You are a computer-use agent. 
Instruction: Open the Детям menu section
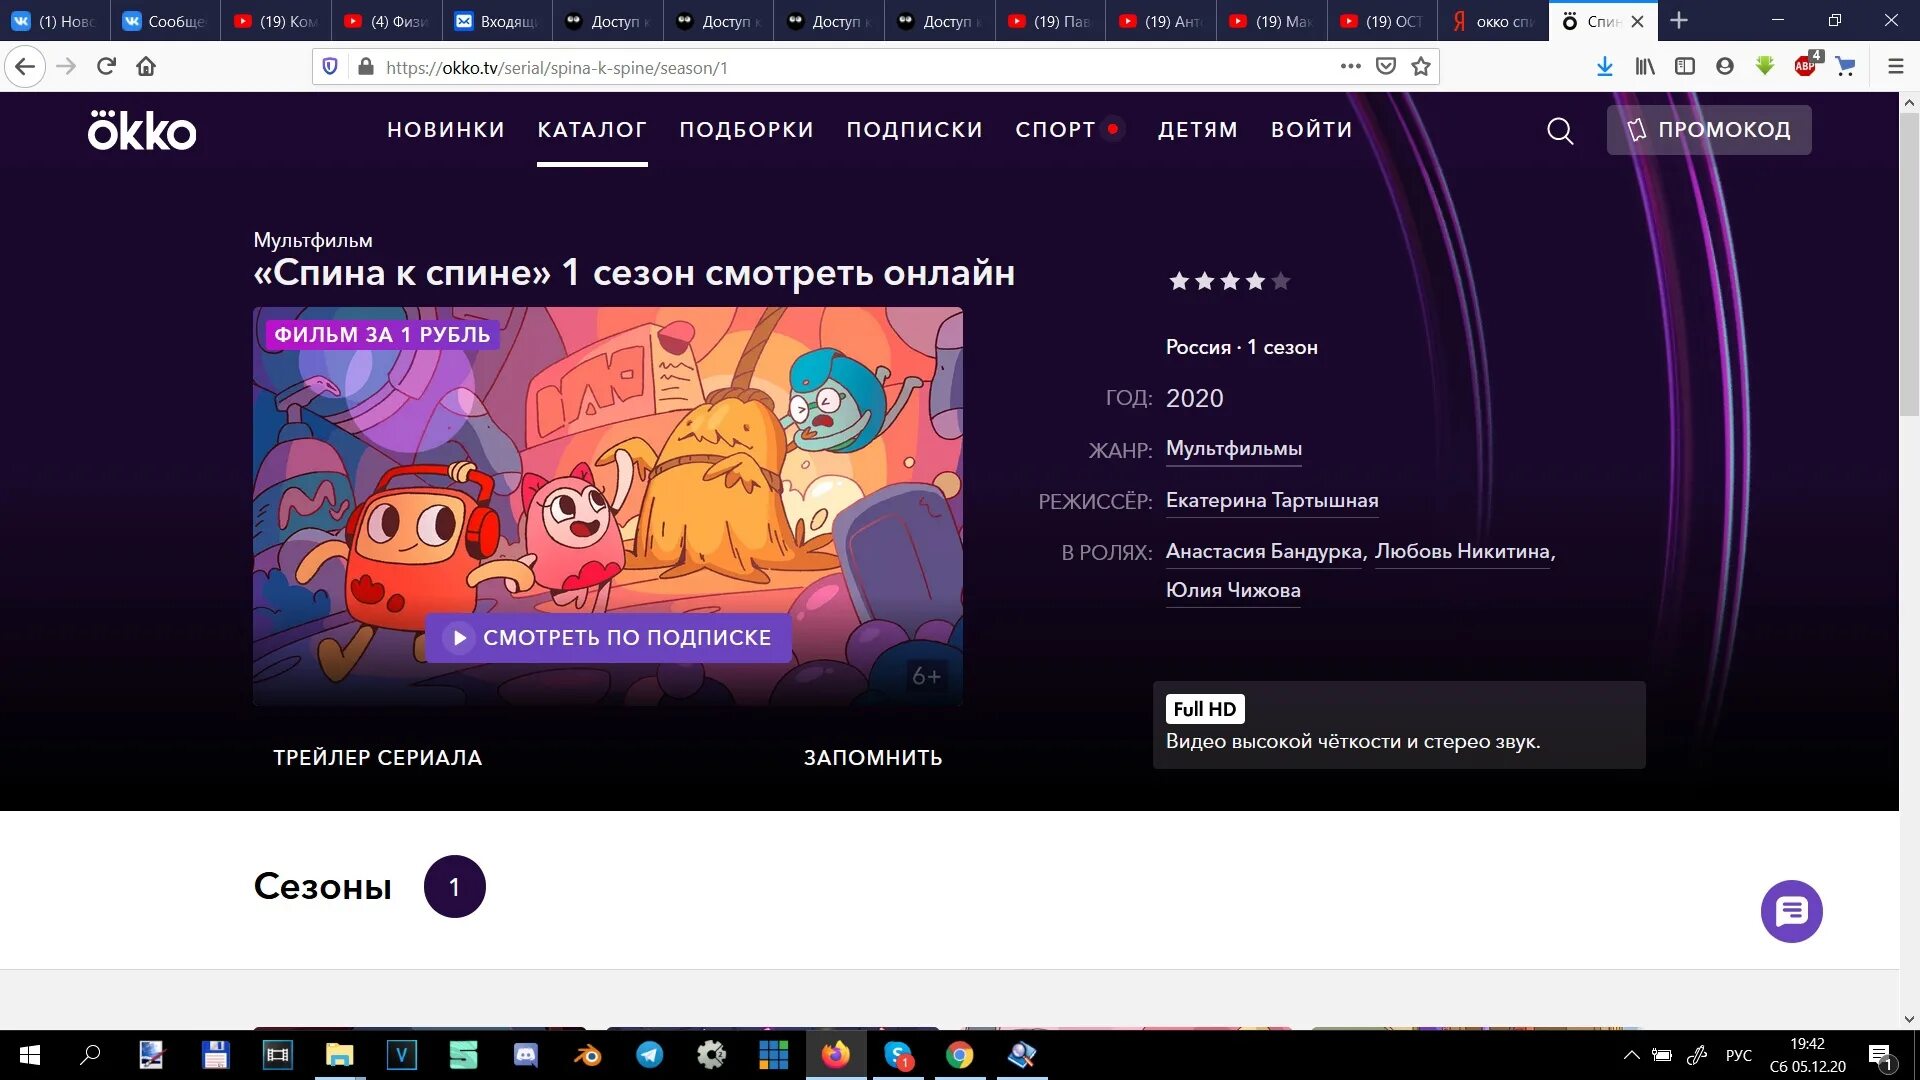tap(1198, 130)
